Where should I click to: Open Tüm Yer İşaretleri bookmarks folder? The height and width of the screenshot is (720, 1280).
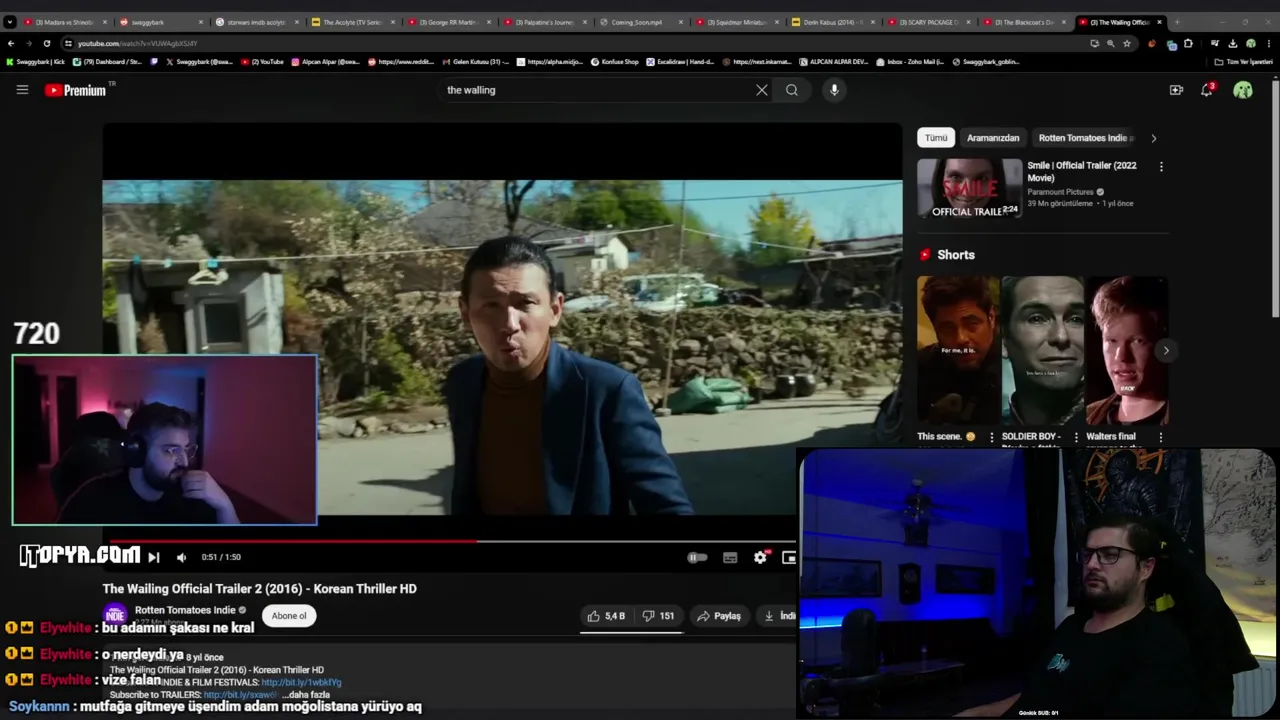click(1244, 62)
